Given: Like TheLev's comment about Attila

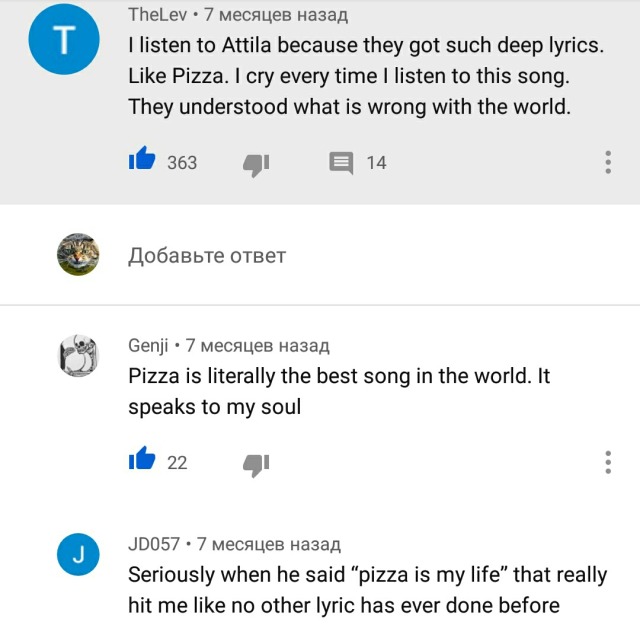Looking at the screenshot, I should [142, 160].
